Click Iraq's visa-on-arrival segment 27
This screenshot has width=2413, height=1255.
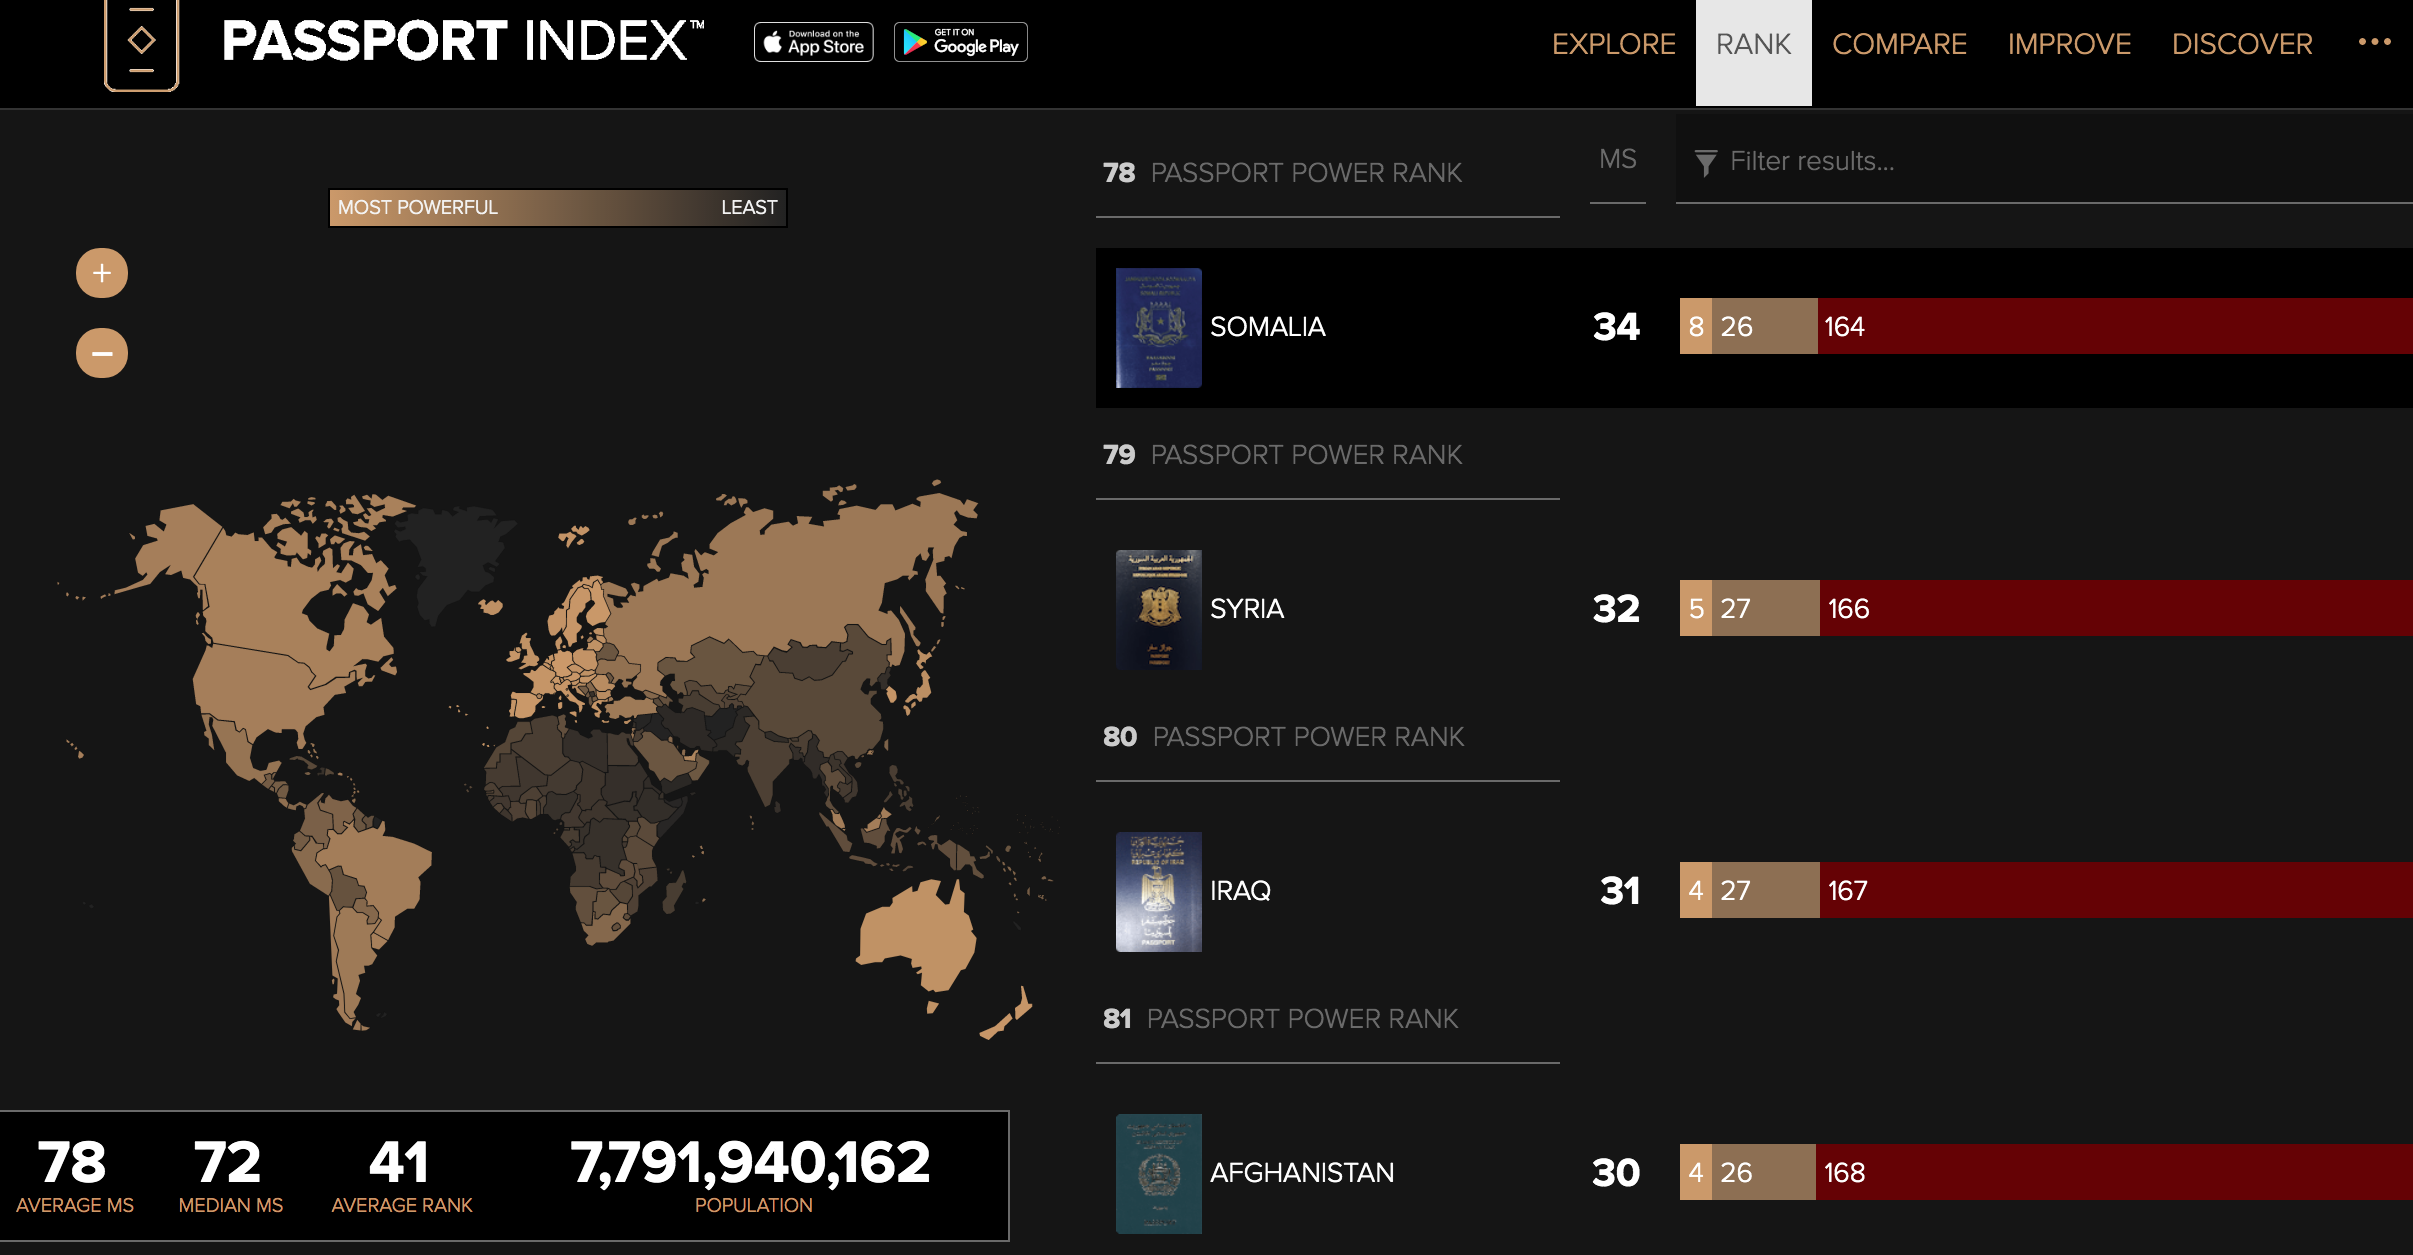click(1766, 890)
